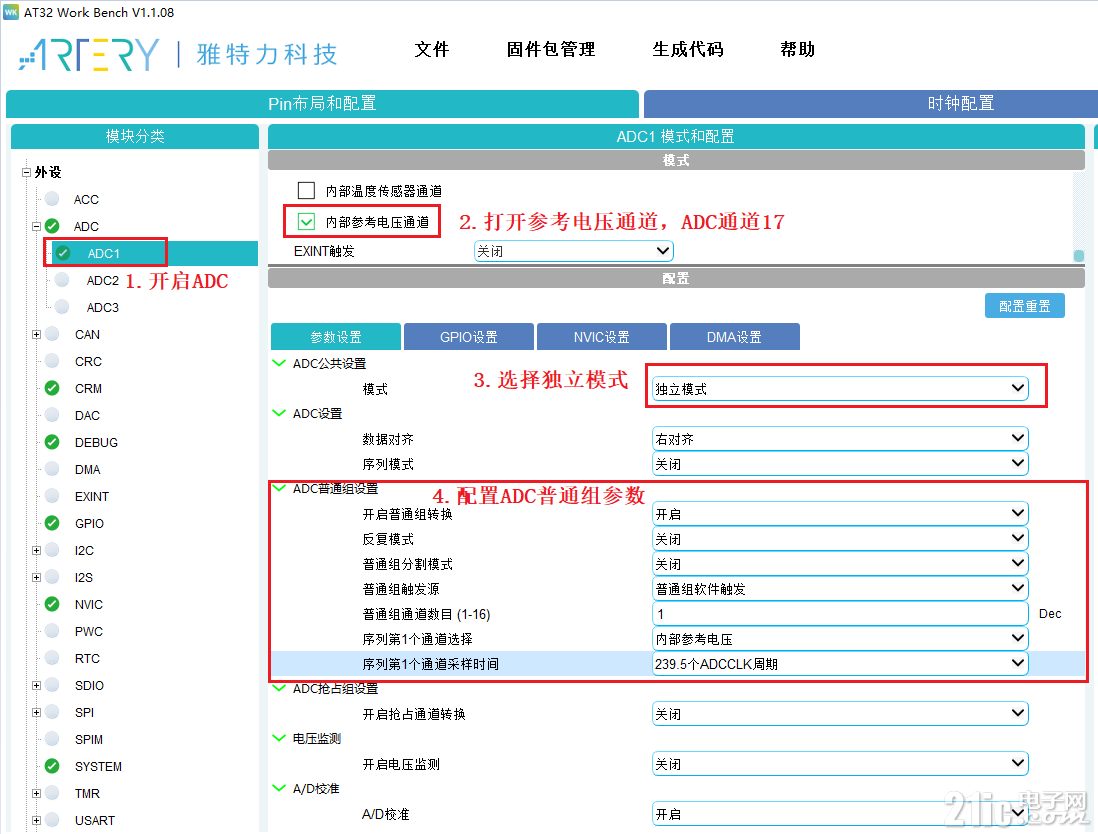This screenshot has height=834, width=1098.
Task: Click the green check icon beside GPIO
Action: (x=52, y=523)
